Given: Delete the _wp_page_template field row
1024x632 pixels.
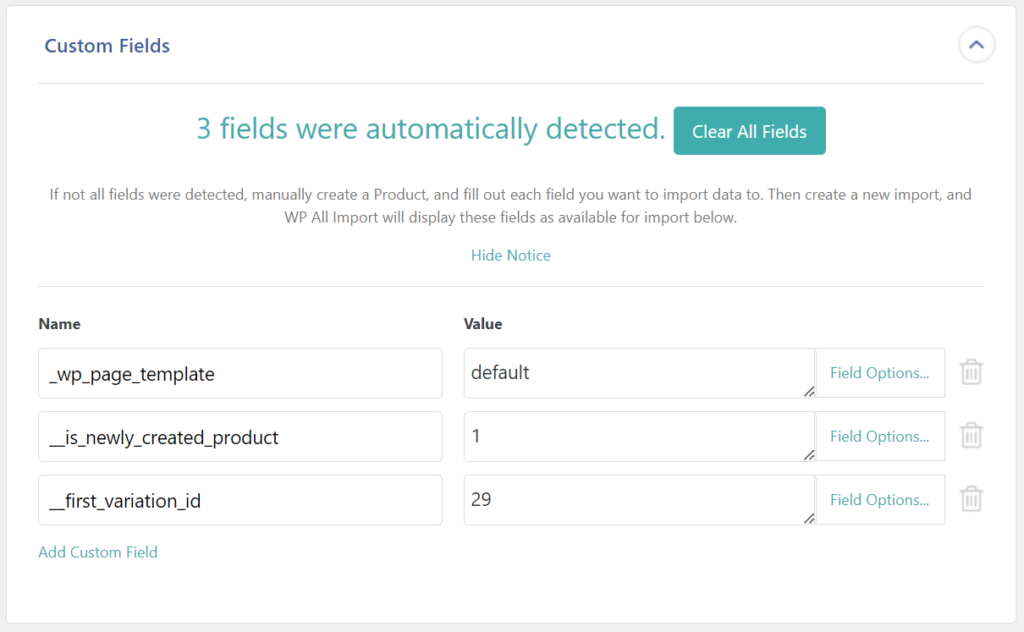Looking at the screenshot, I should pos(971,372).
